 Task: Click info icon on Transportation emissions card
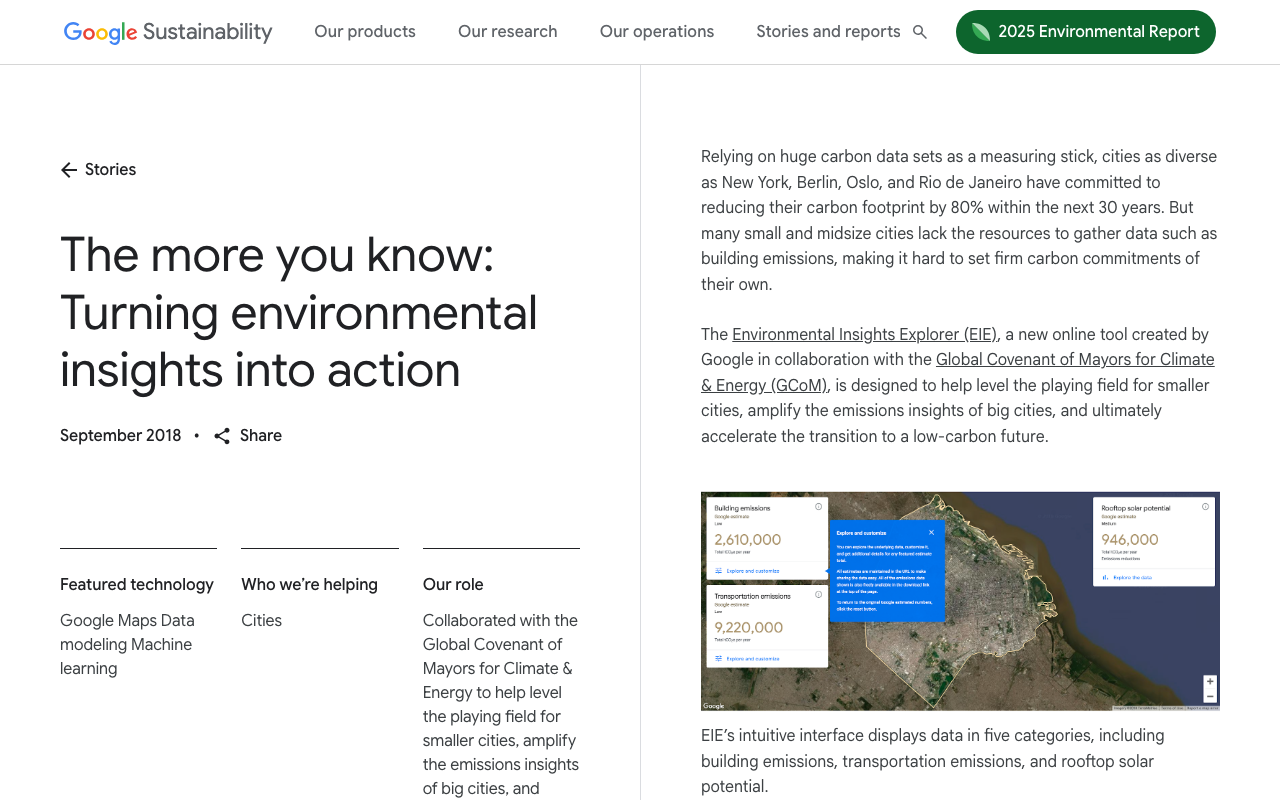[818, 594]
